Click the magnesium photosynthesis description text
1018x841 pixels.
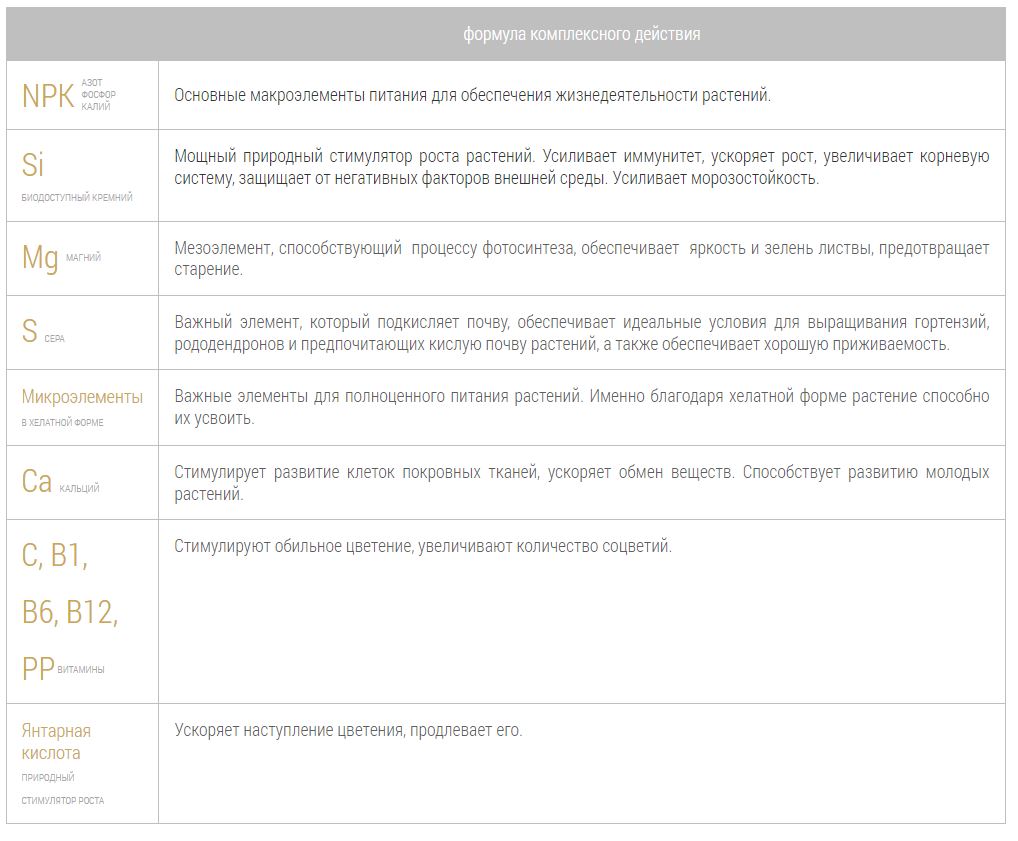[x=581, y=259]
